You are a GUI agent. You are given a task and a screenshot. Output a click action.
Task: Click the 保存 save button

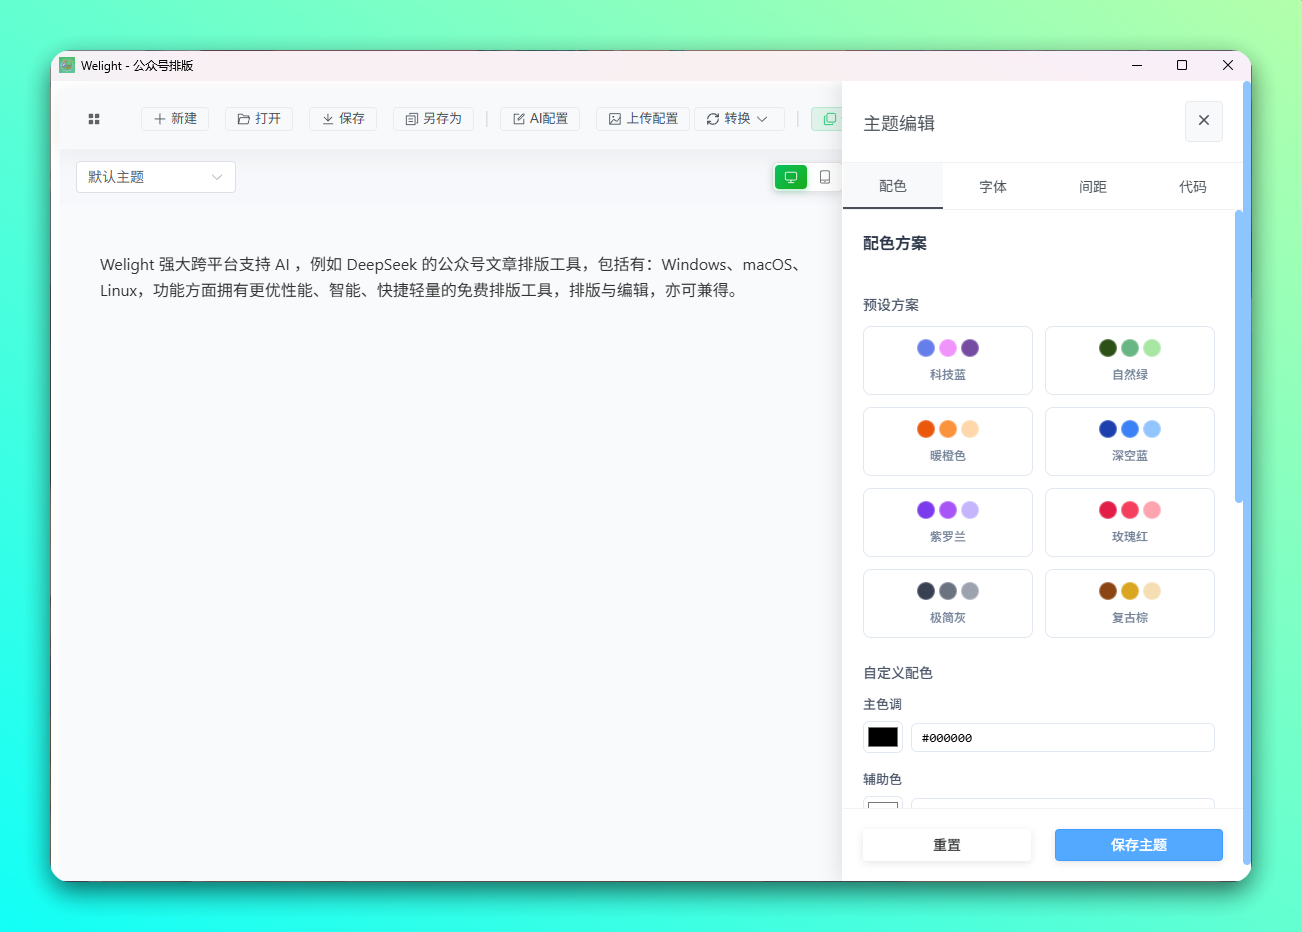click(343, 119)
